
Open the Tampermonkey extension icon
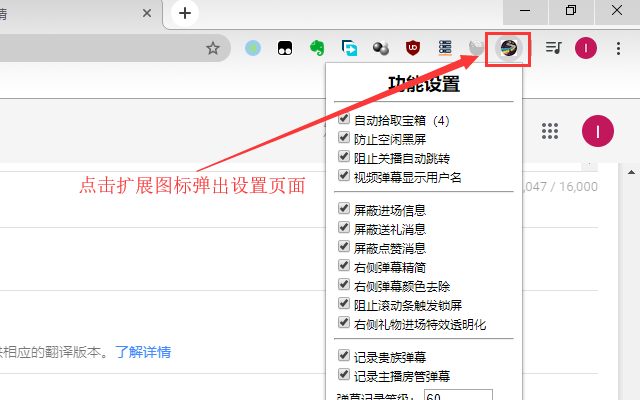(x=285, y=48)
